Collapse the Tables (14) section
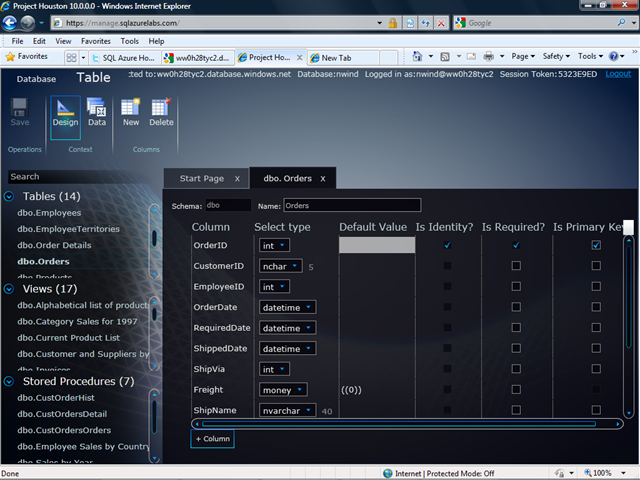Screen dimensions: 640x480 9,197
